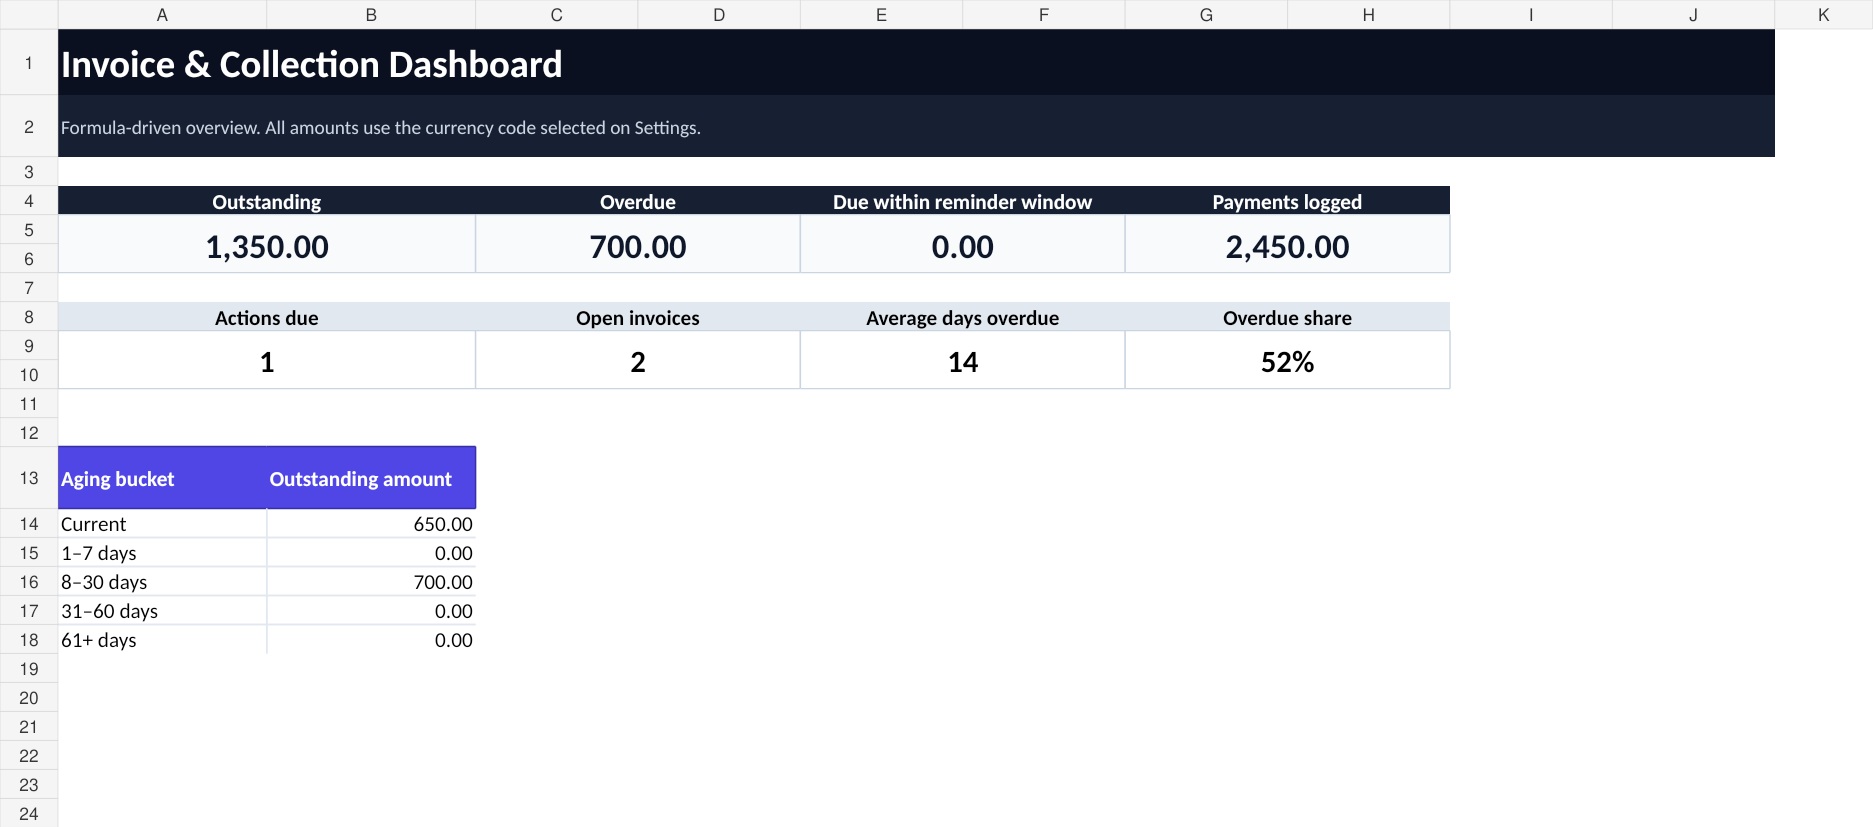The image size is (1873, 827).
Task: Select the Overdue share label
Action: point(1287,318)
